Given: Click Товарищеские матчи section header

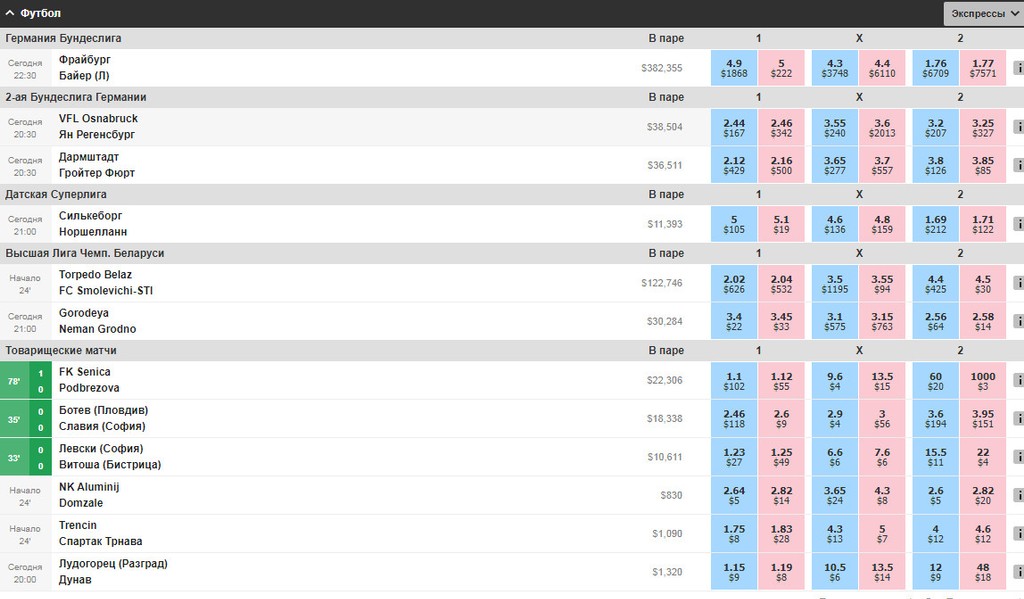Looking at the screenshot, I should [61, 351].
